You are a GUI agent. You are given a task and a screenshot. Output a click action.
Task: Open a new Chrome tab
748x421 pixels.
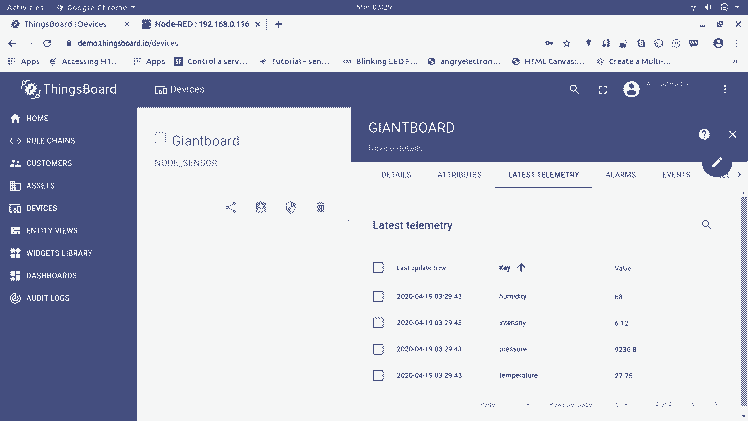[279, 24]
